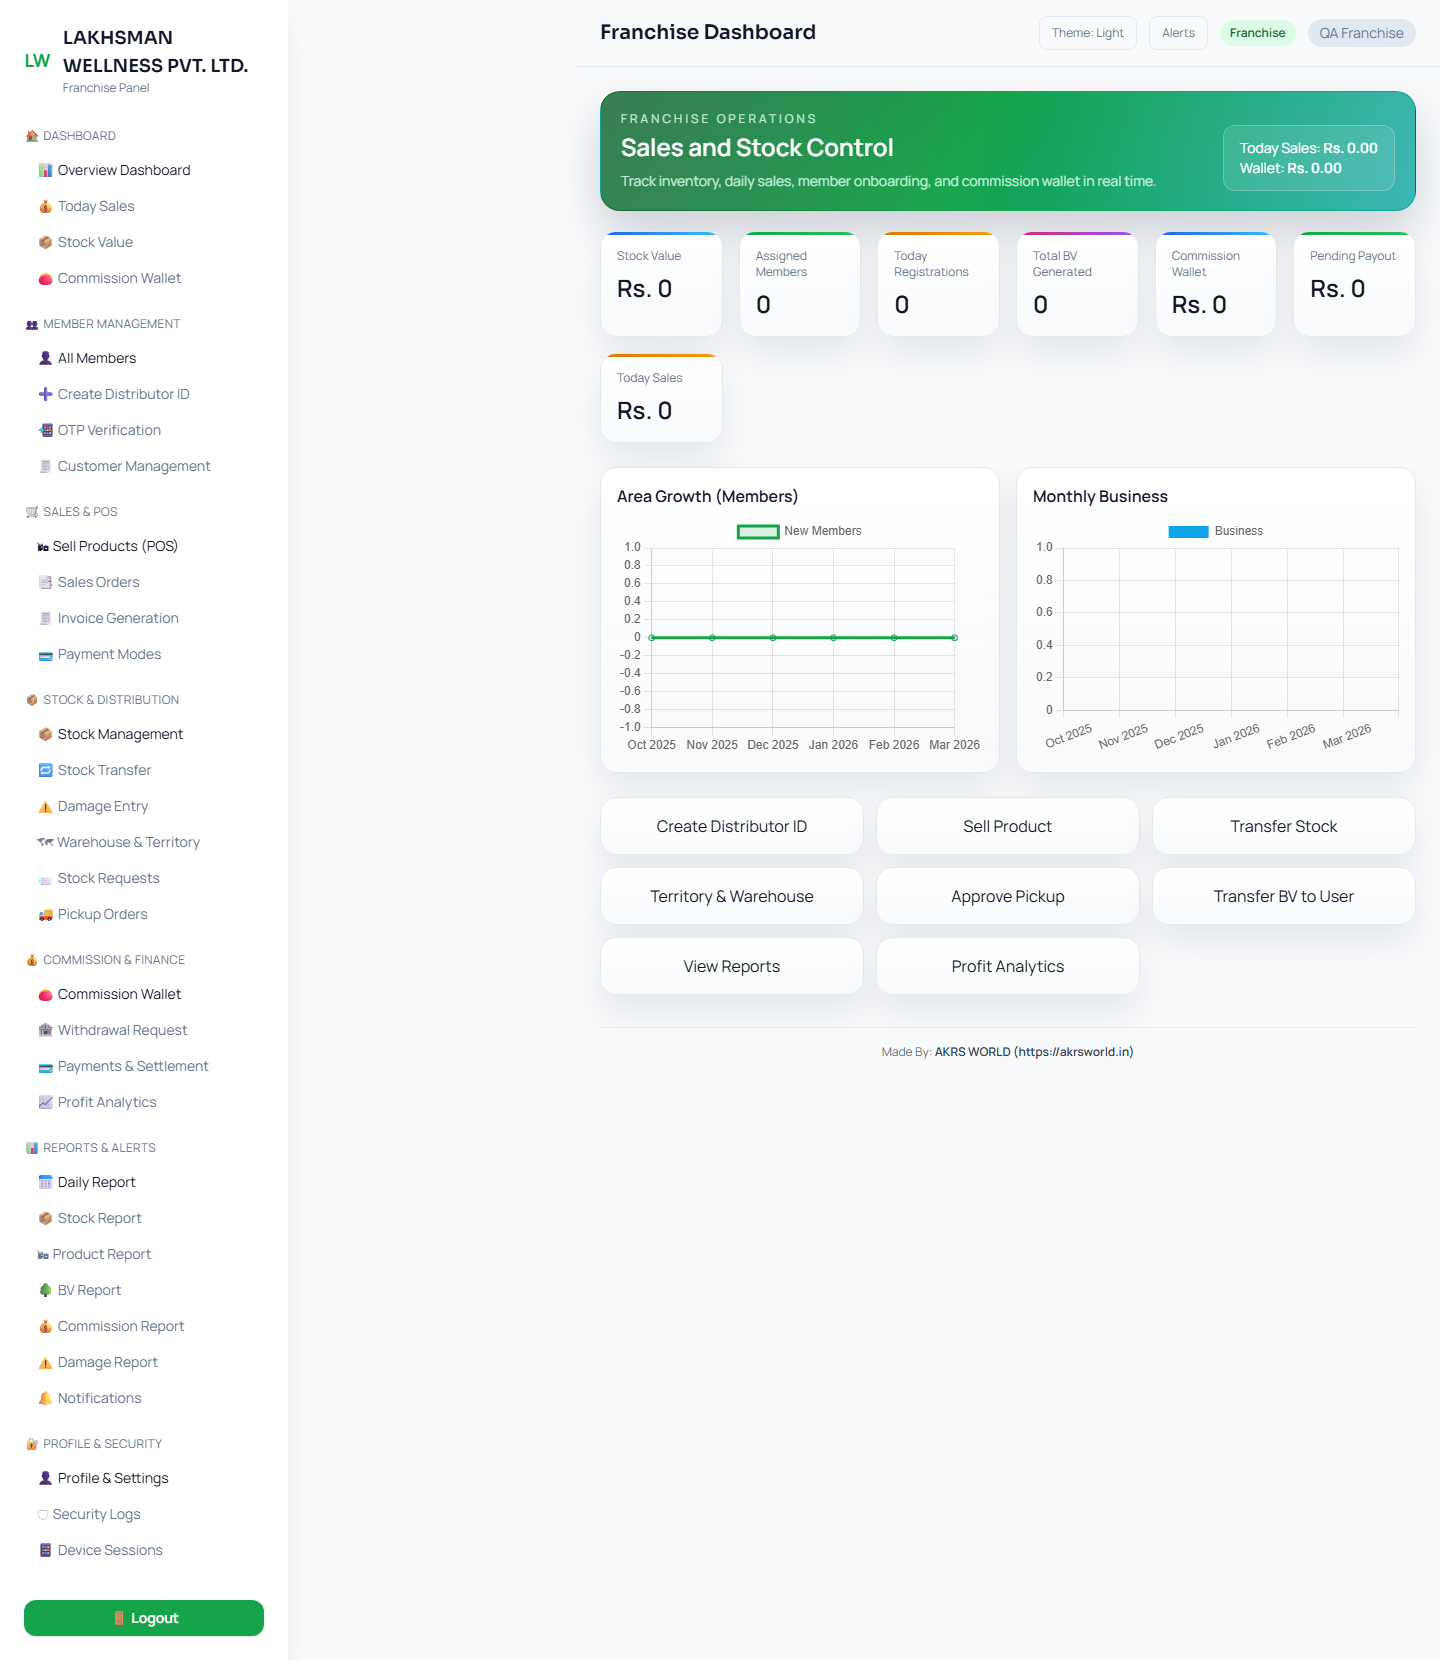The height and width of the screenshot is (1660, 1440).
Task: Toggle the Theme: Light button
Action: click(1087, 33)
